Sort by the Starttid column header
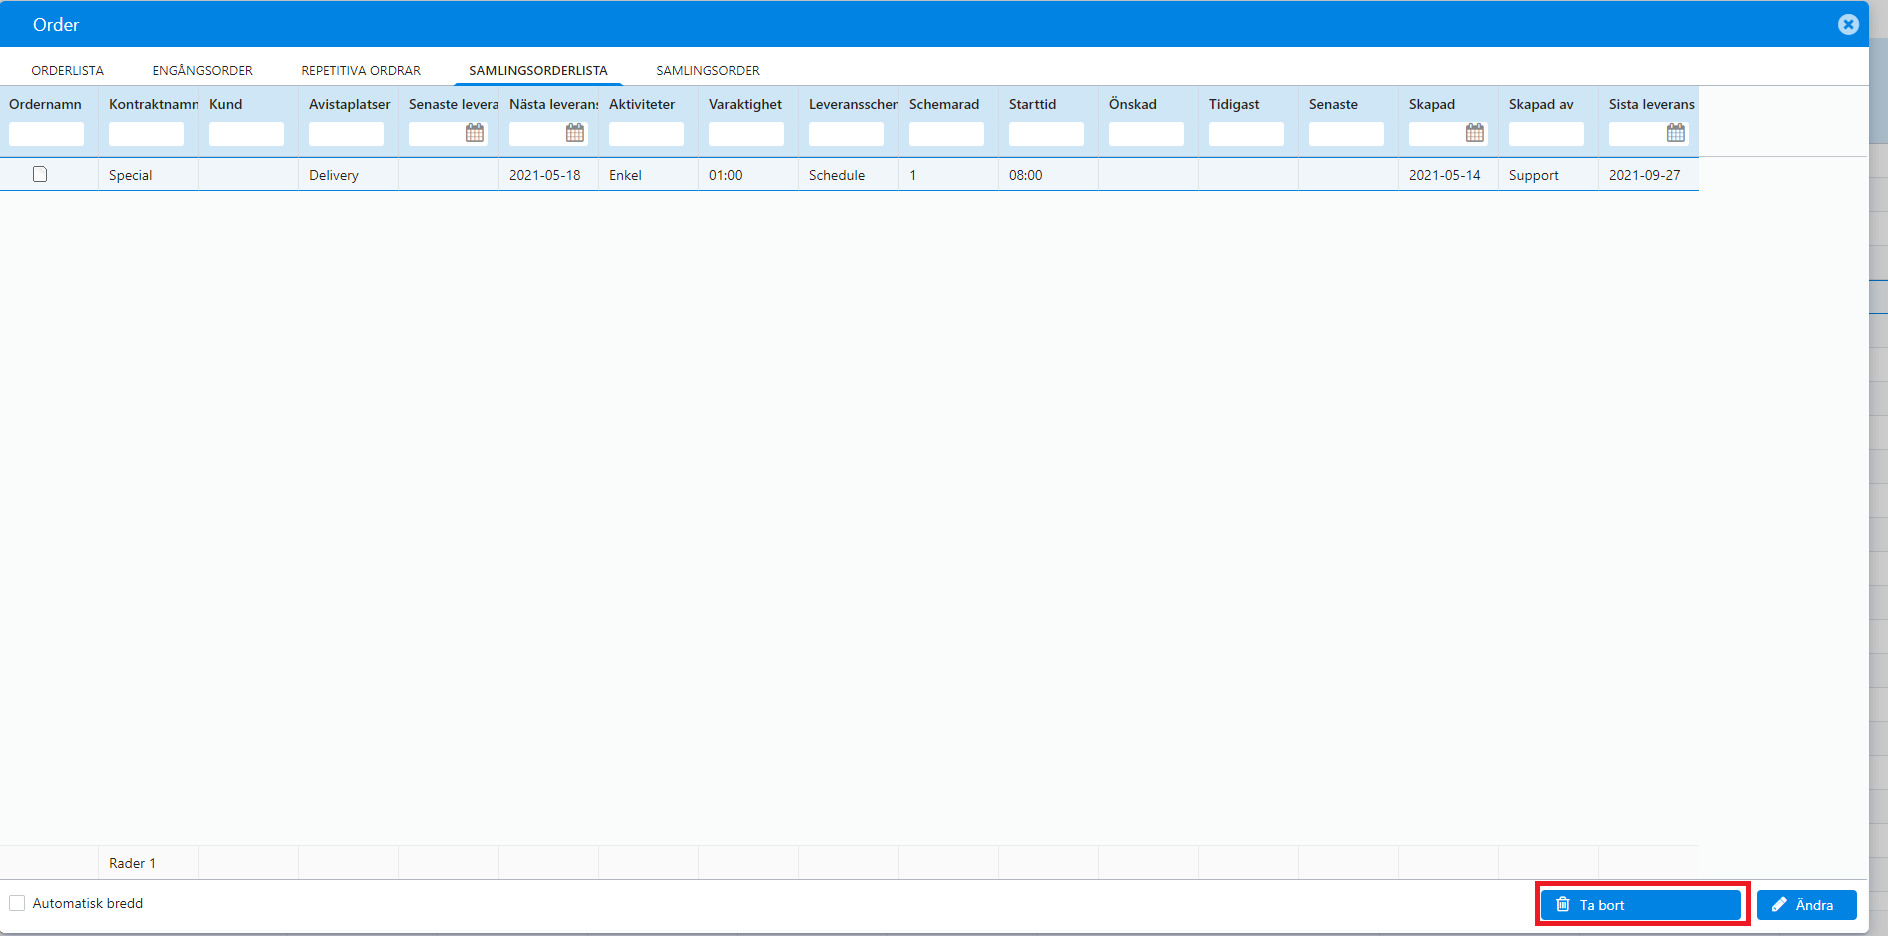This screenshot has width=1888, height=936. (1032, 104)
